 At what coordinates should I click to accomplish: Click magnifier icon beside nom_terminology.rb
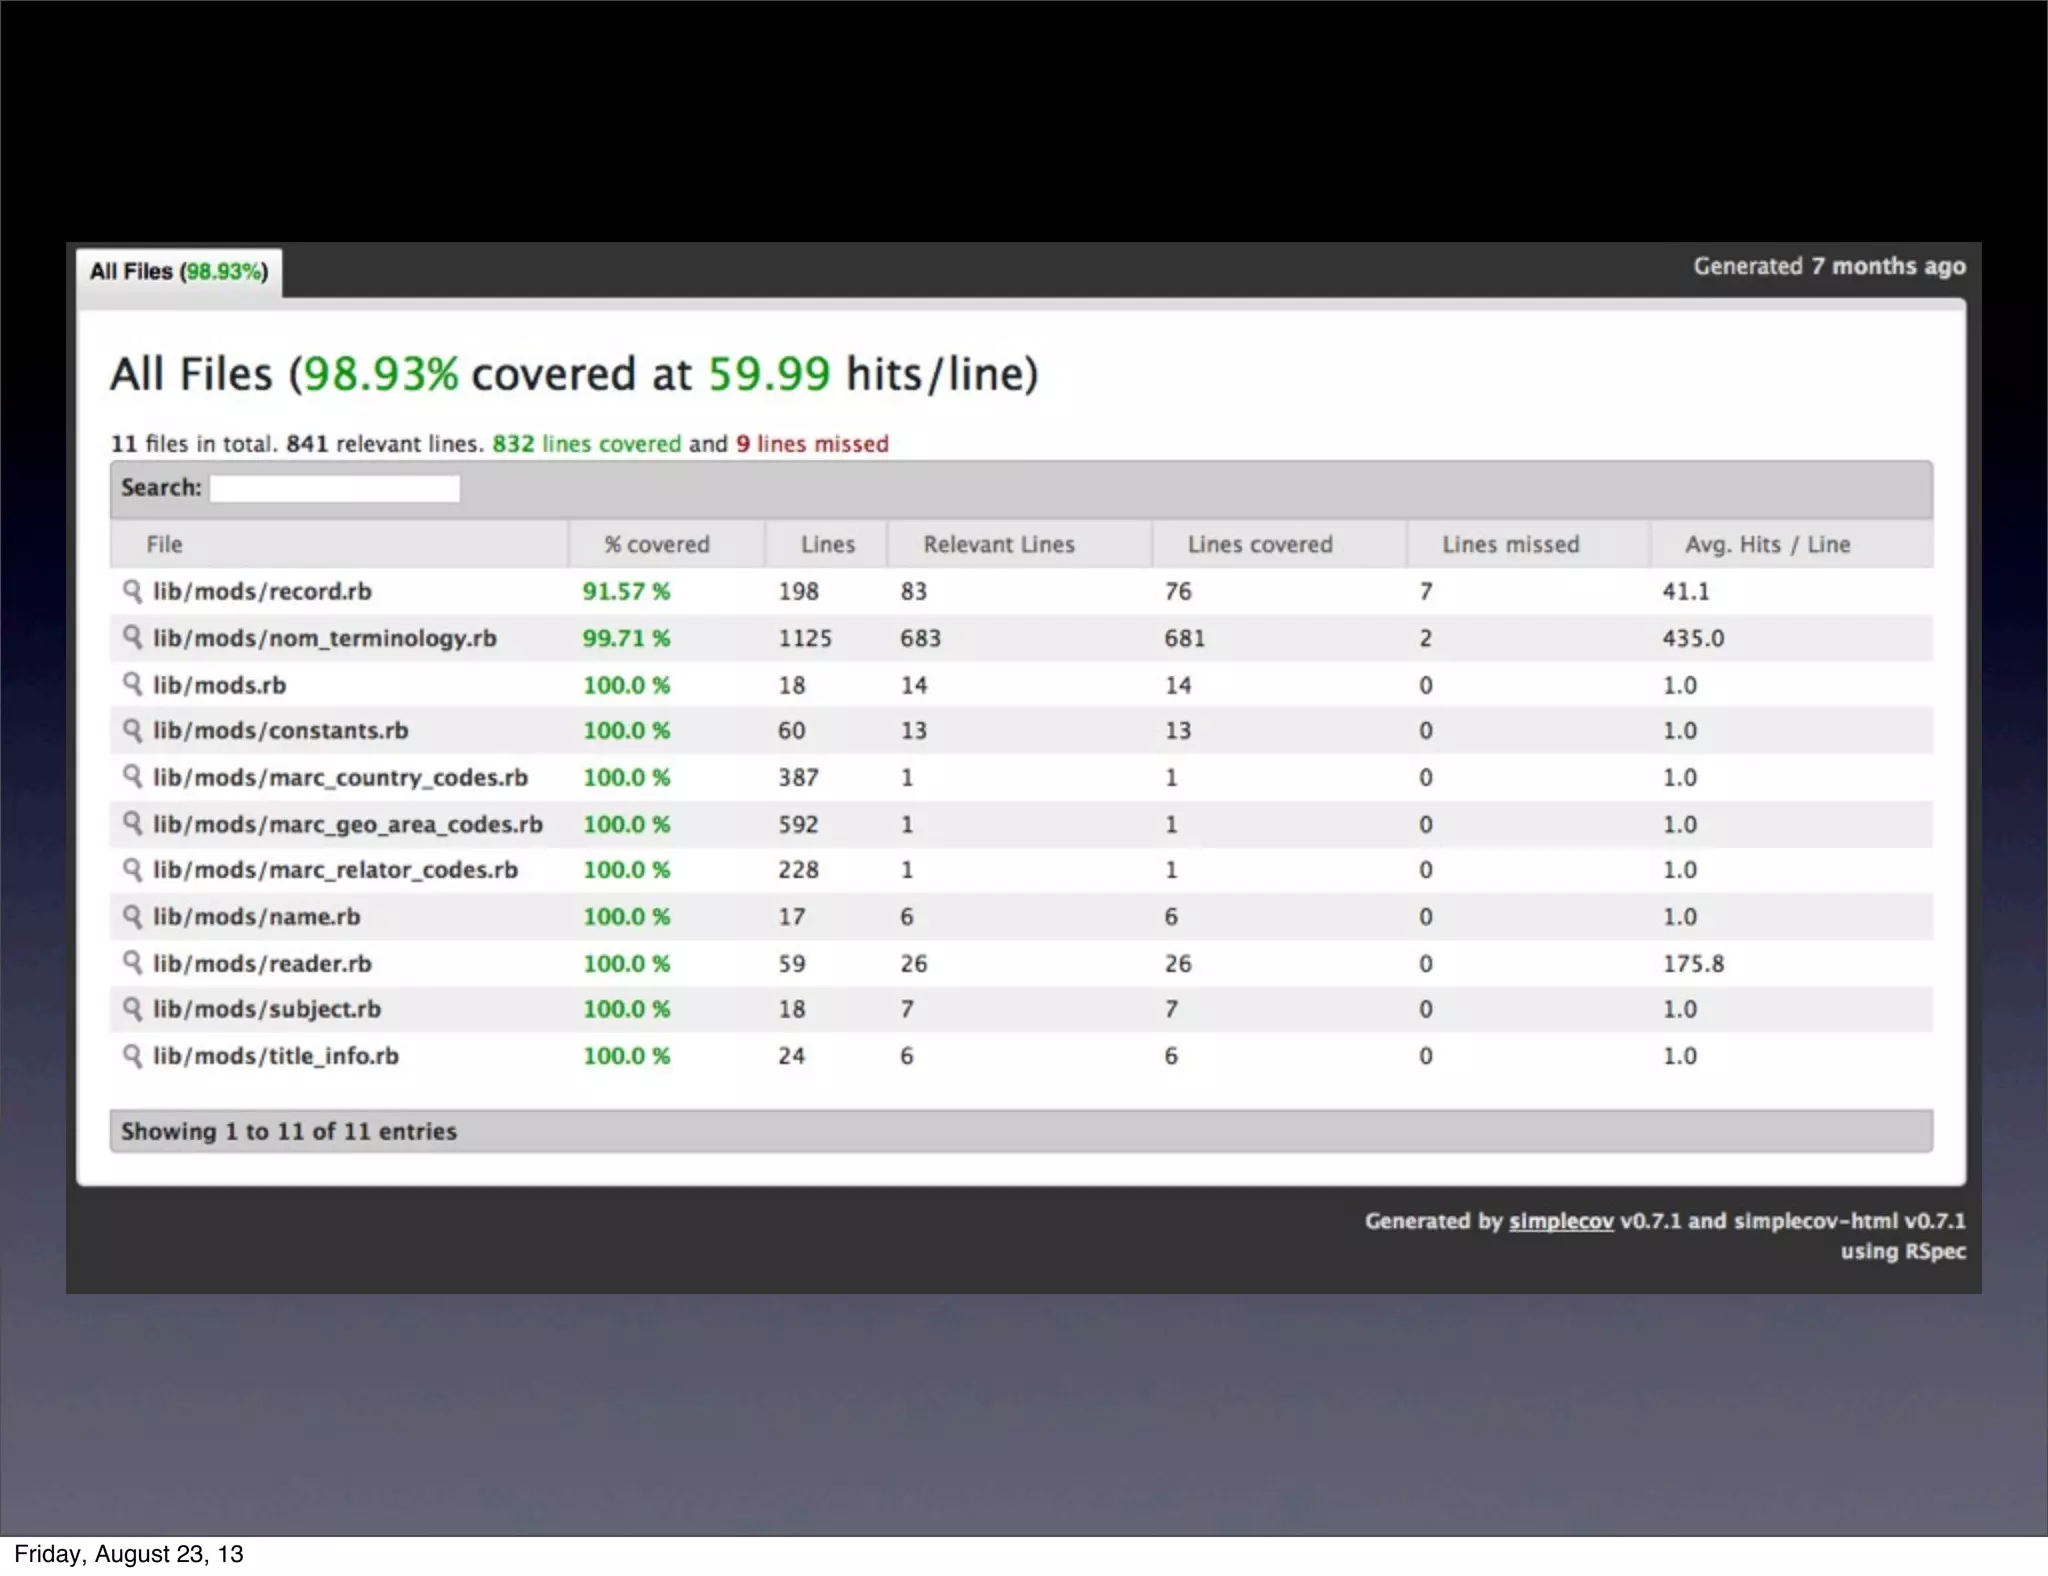click(132, 637)
